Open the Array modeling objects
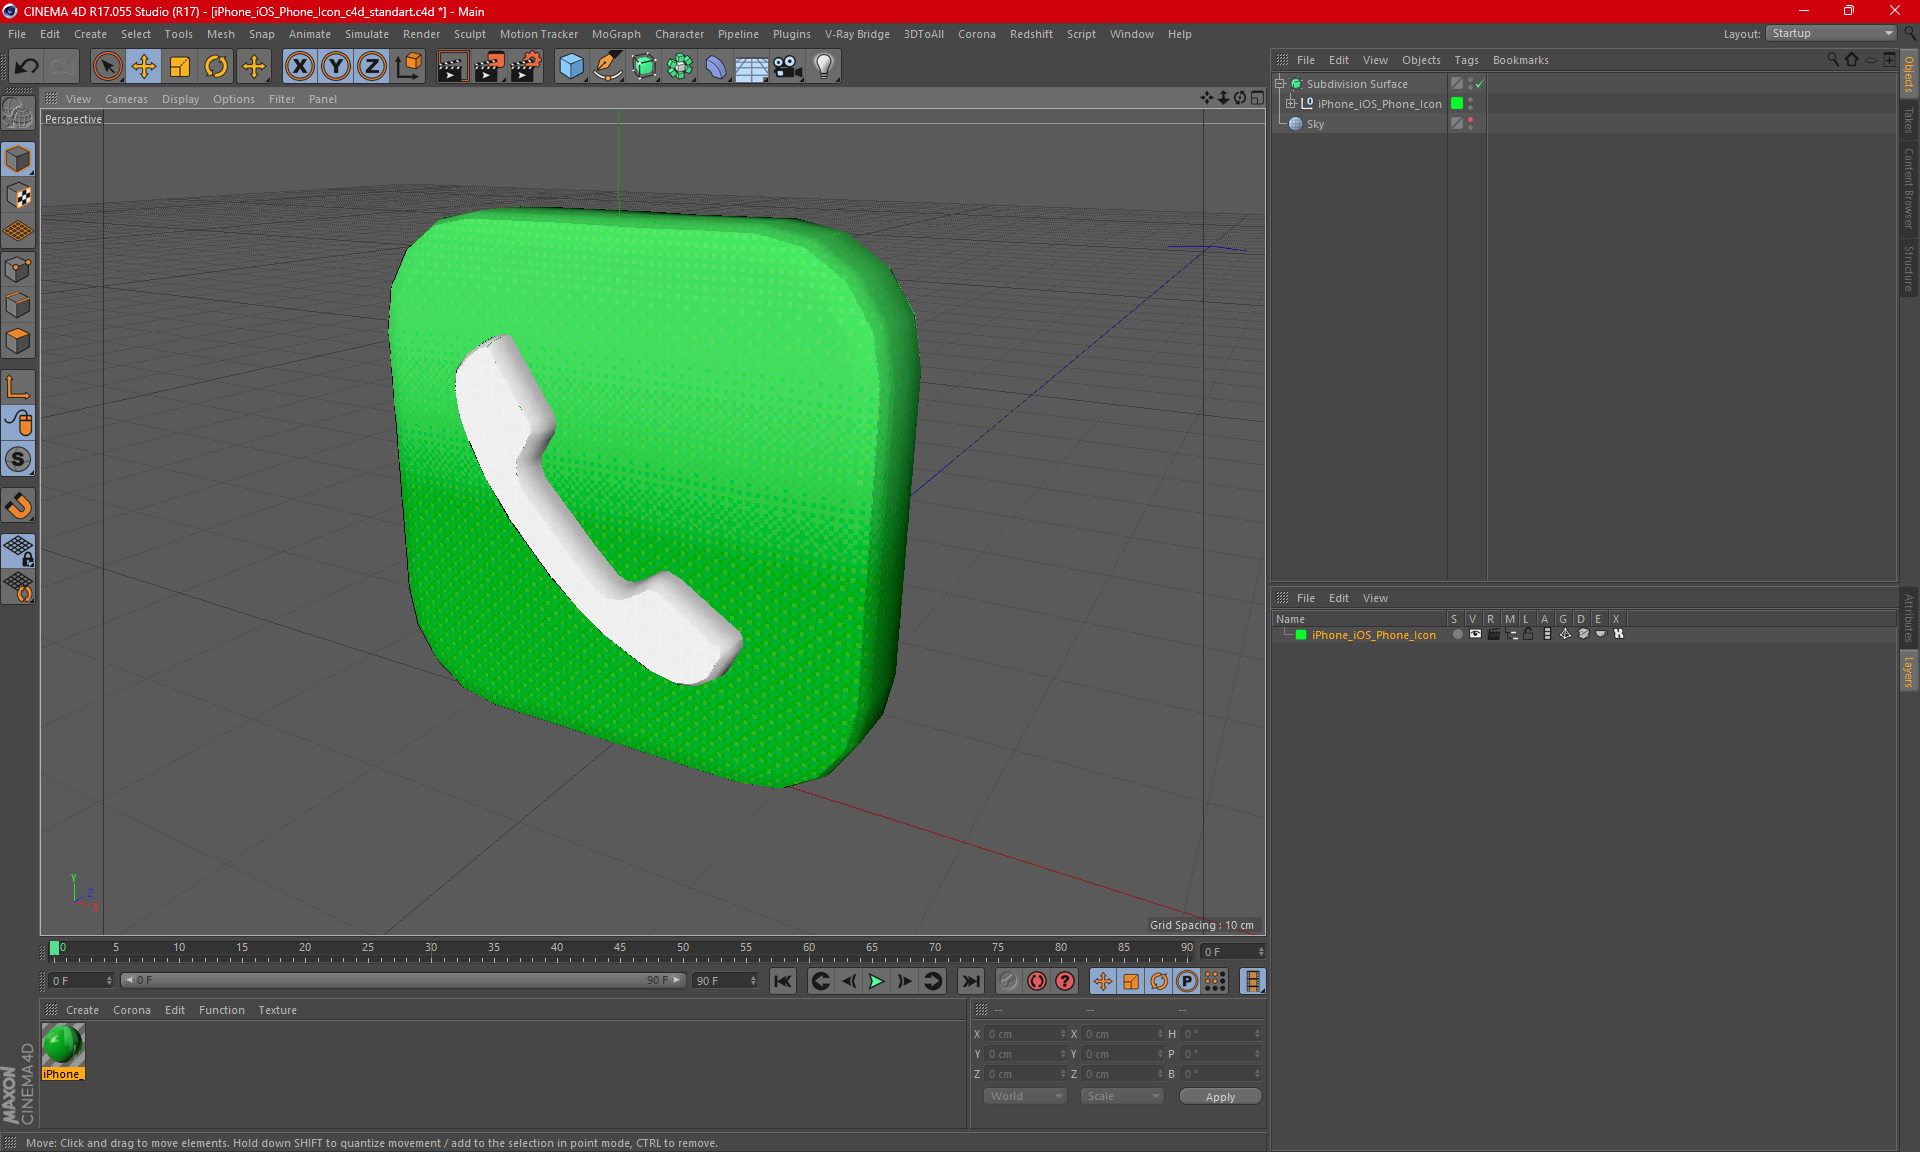1920x1152 pixels. (x=680, y=67)
